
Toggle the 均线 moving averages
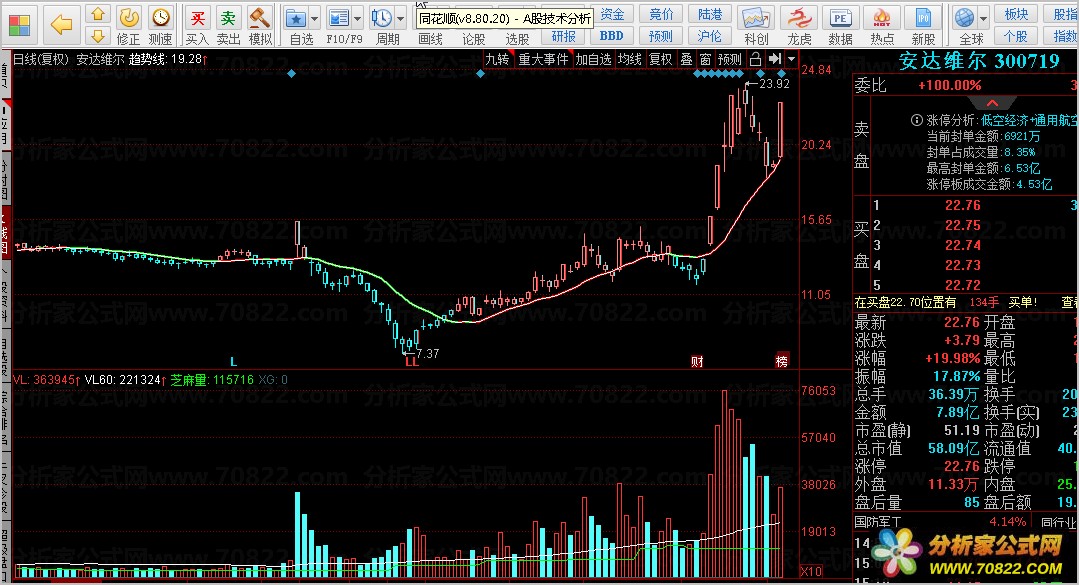click(x=630, y=60)
